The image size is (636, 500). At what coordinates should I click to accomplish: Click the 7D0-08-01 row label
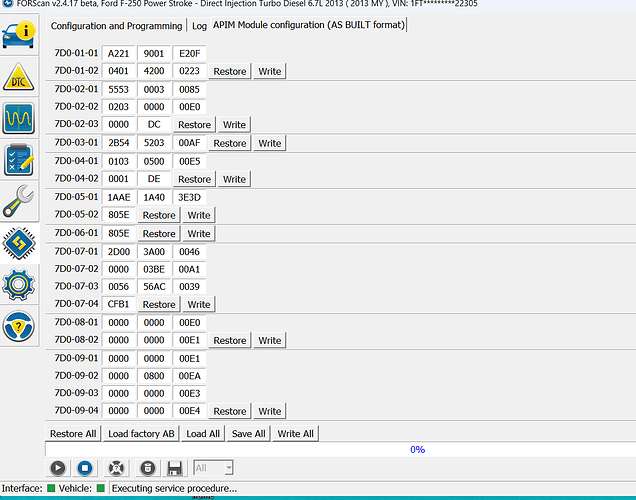(x=76, y=322)
